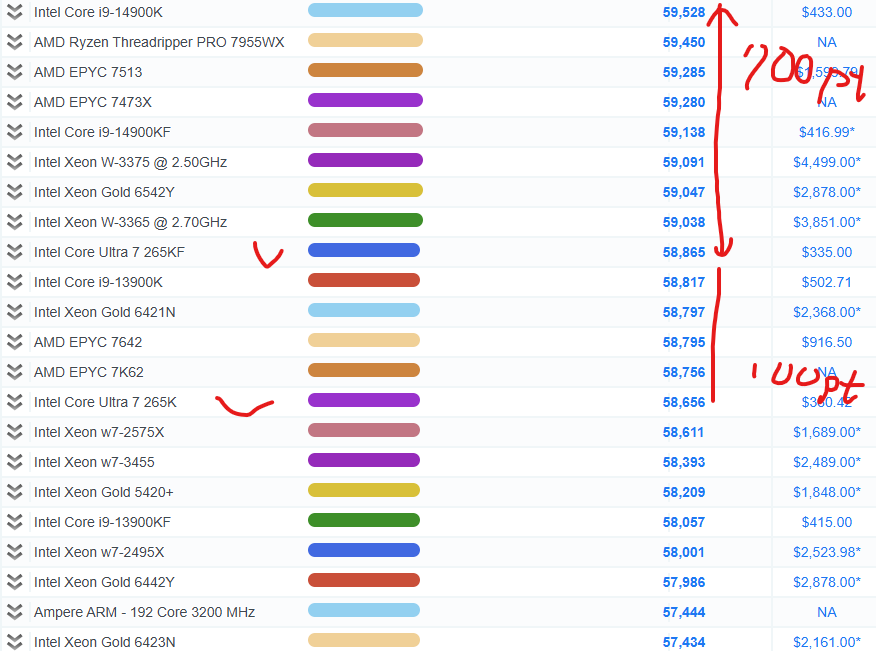876x651 pixels.
Task: Expand the Intel Core Ultra 7 265K row
Action: (15, 402)
